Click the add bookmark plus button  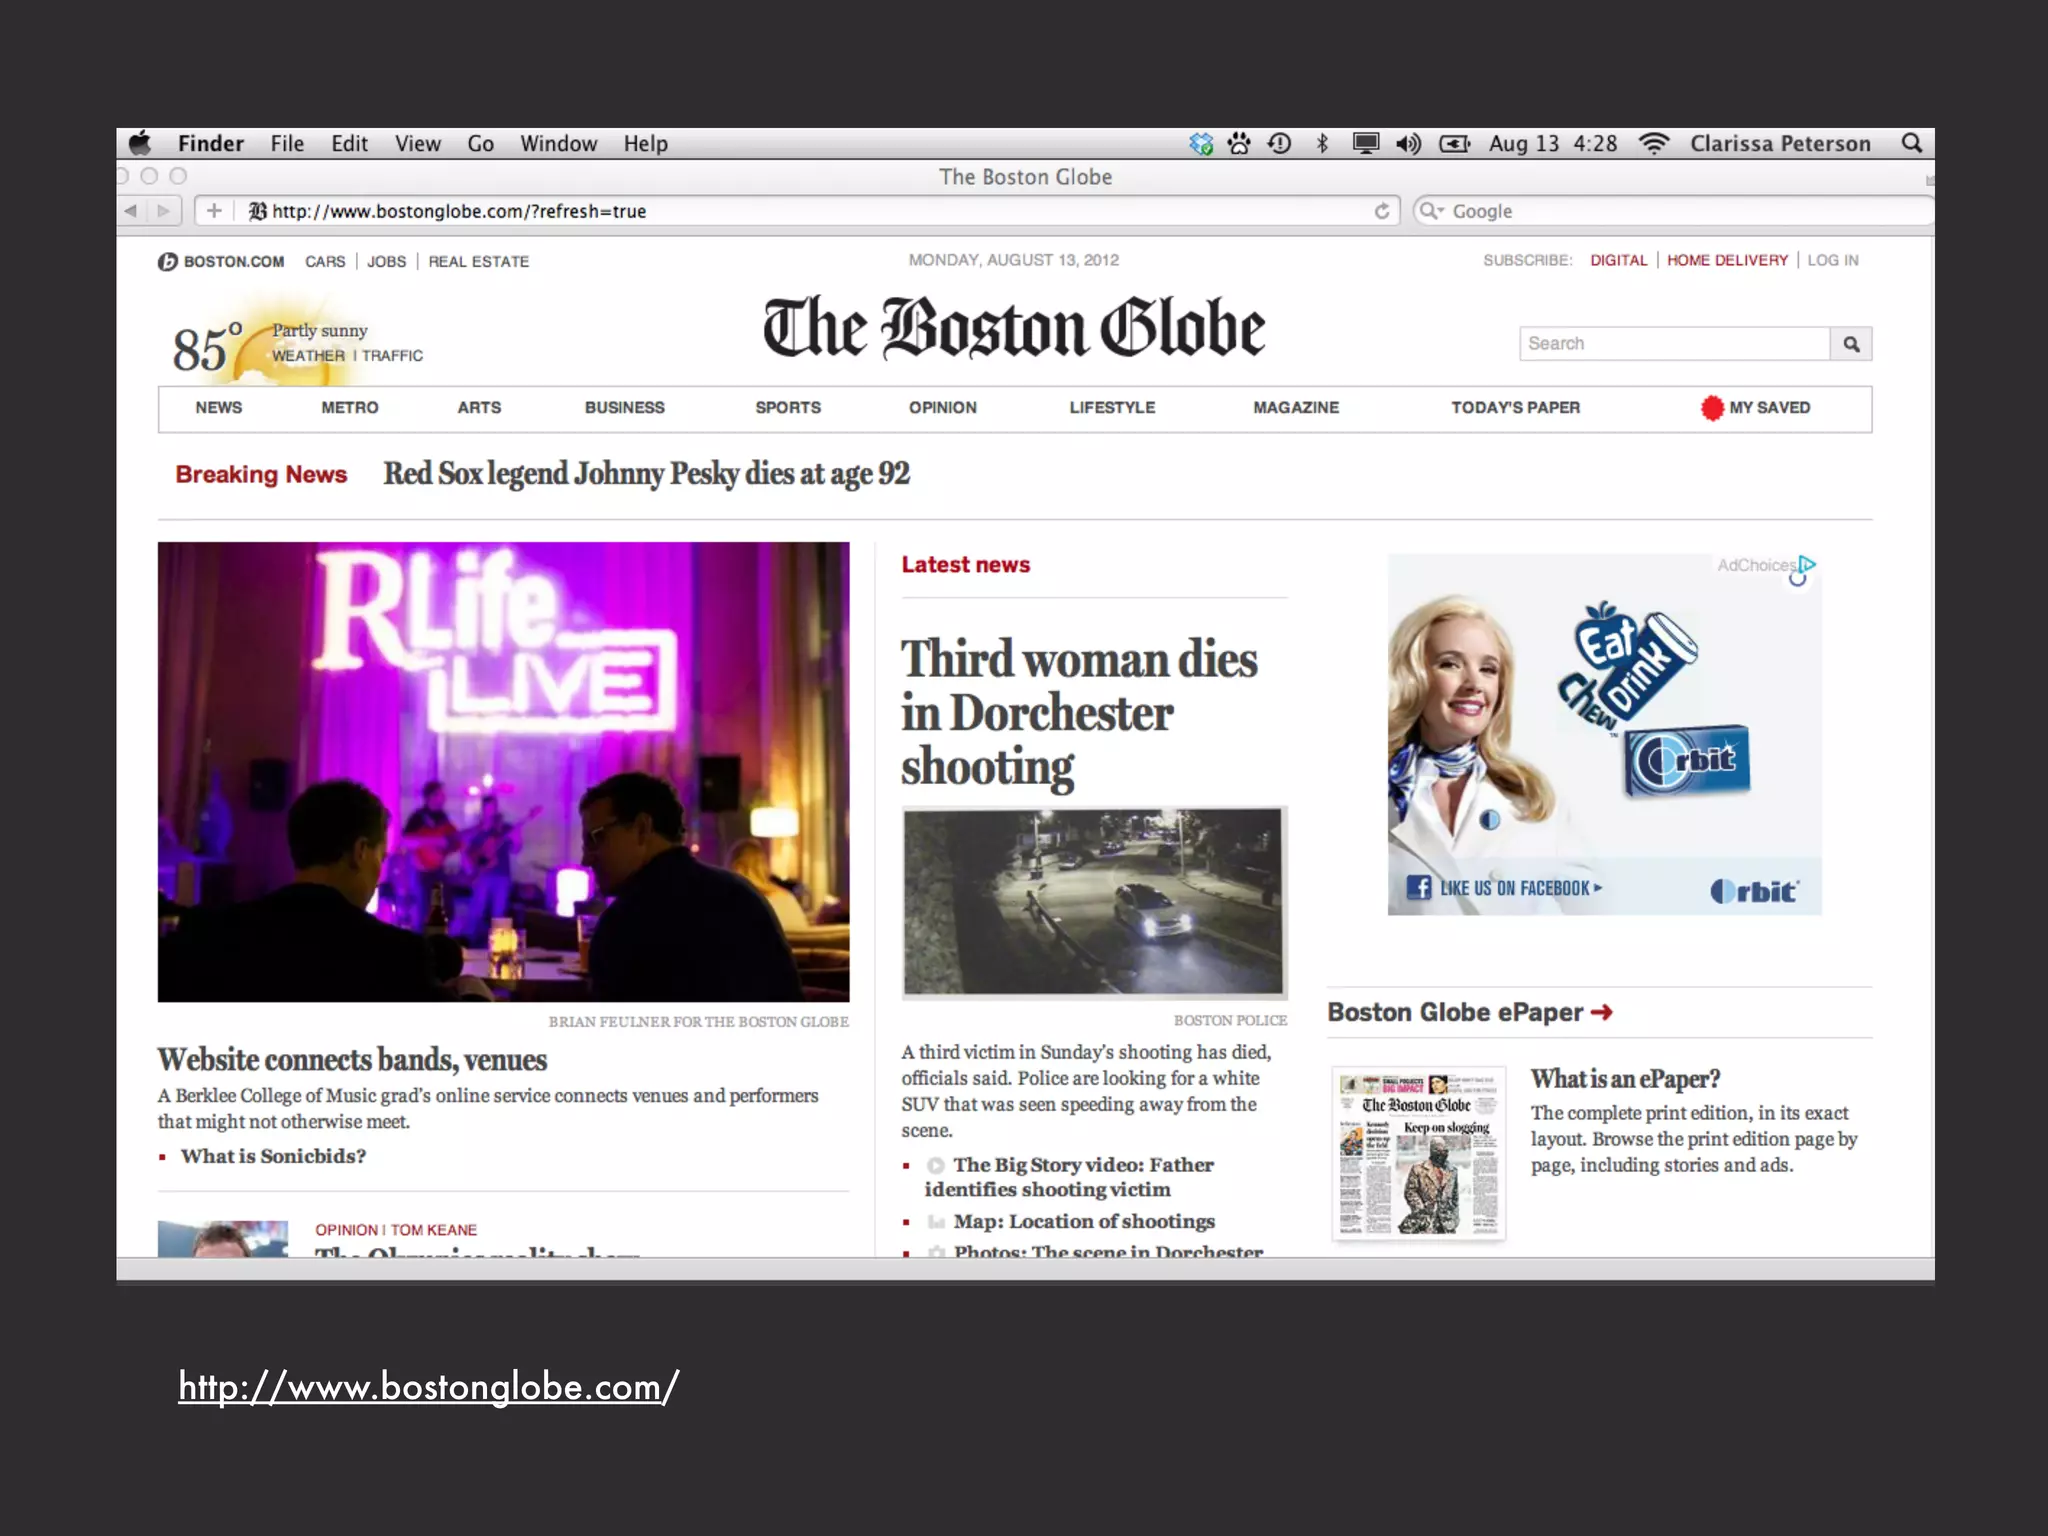213,211
